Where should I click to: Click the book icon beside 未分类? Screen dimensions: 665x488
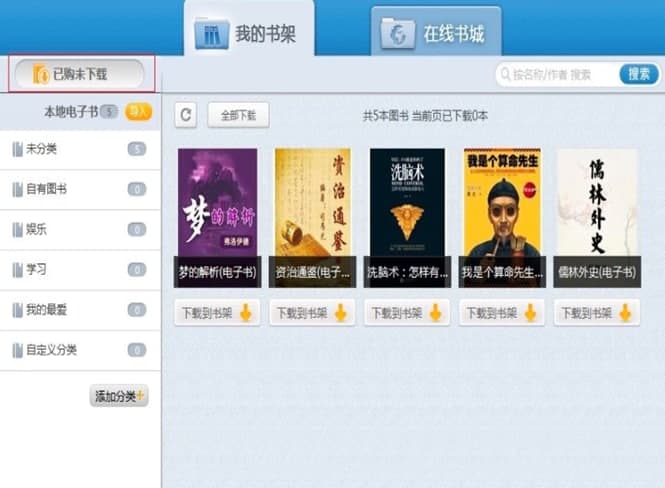17,149
